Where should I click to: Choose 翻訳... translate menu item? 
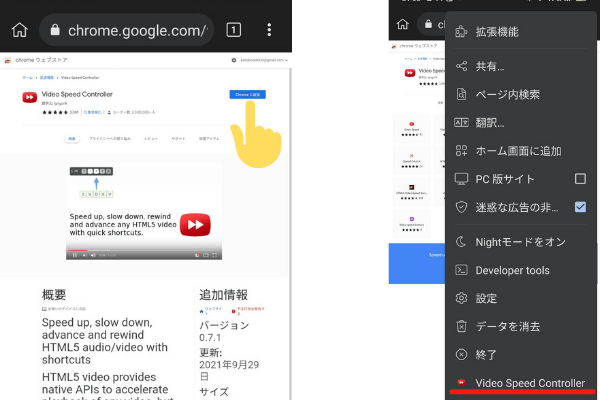pyautogui.click(x=520, y=122)
